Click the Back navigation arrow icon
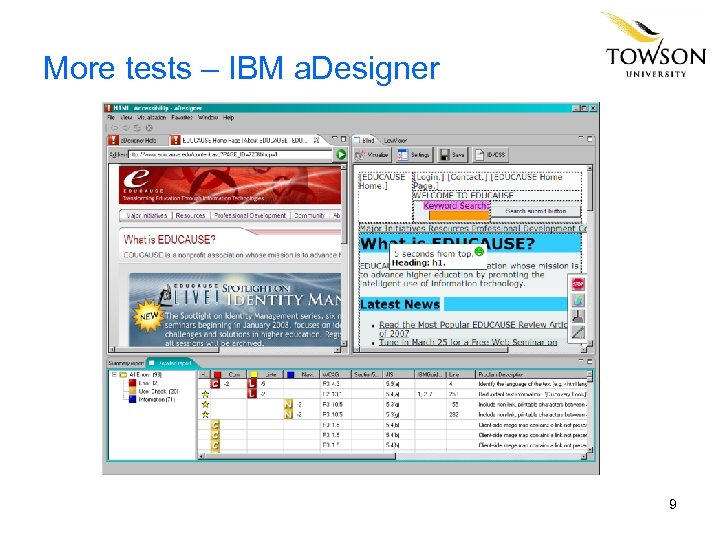This screenshot has width=720, height=540. click(x=115, y=128)
